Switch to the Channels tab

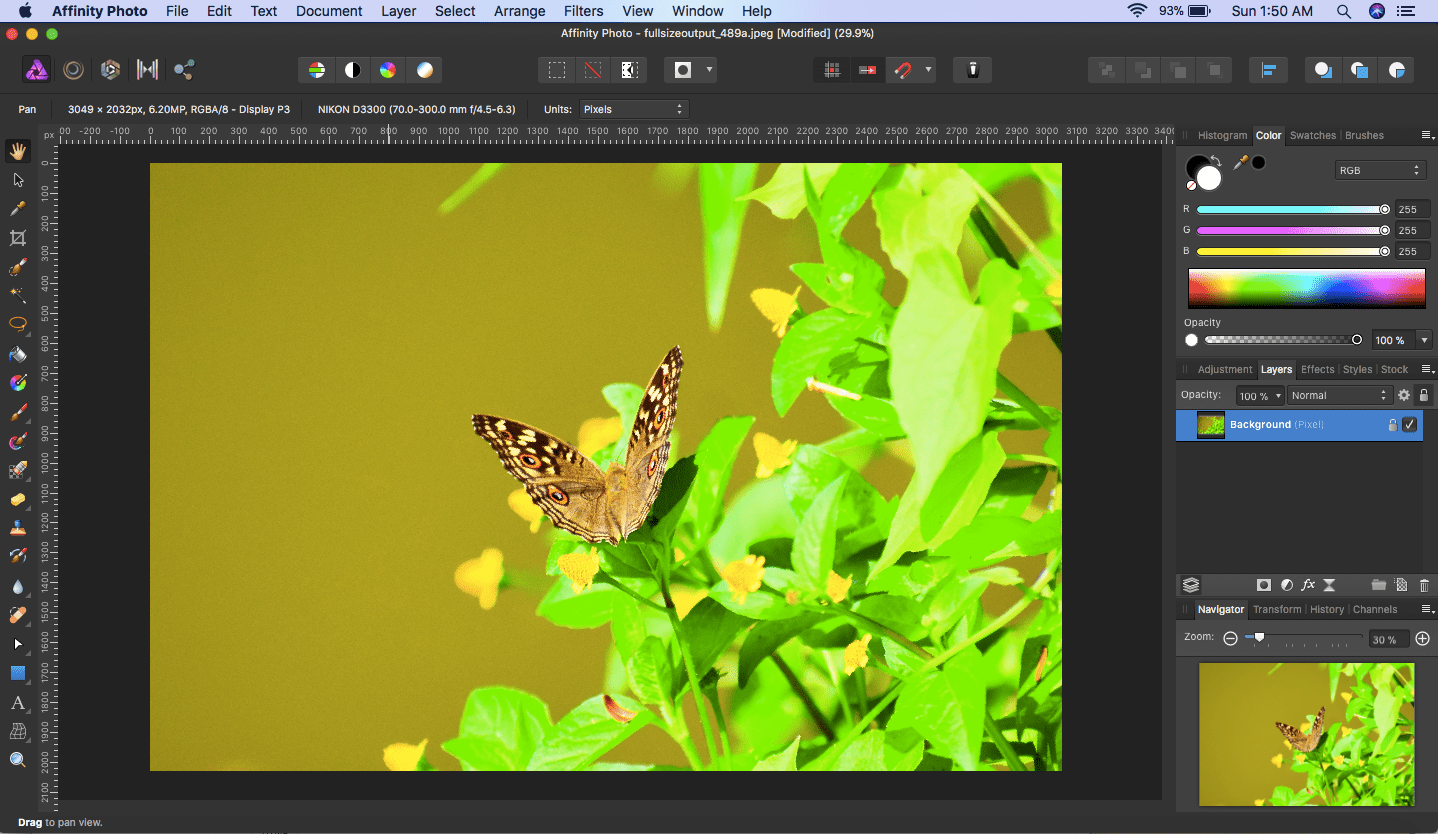click(1374, 609)
